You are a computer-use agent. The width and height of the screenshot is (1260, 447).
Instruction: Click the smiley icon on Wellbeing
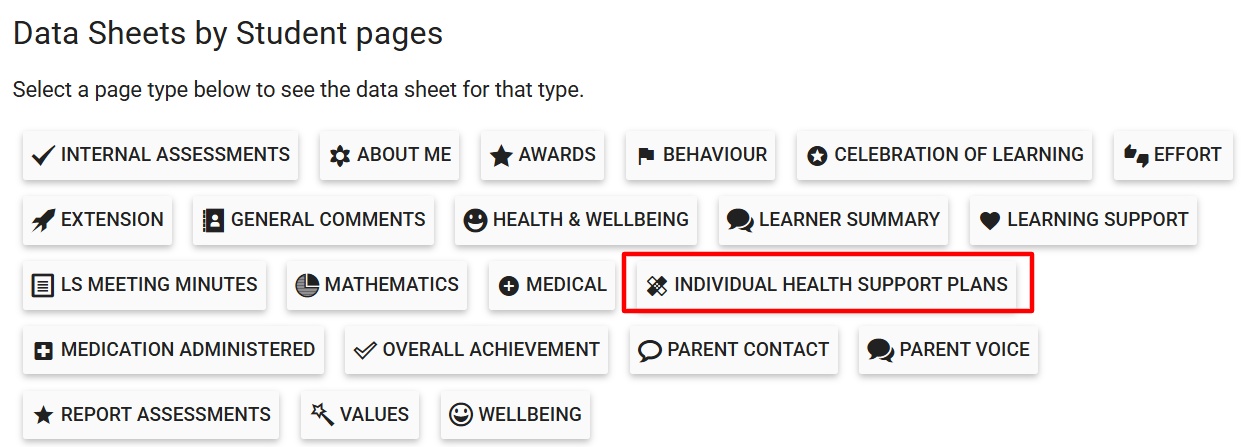(x=461, y=415)
